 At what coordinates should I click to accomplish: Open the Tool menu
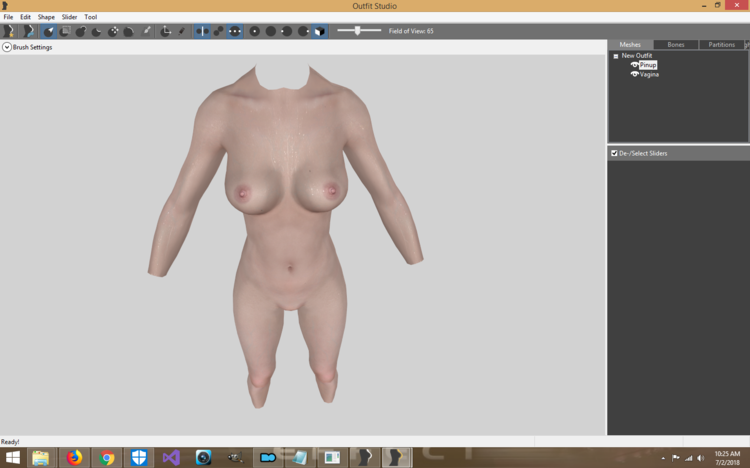(x=91, y=17)
